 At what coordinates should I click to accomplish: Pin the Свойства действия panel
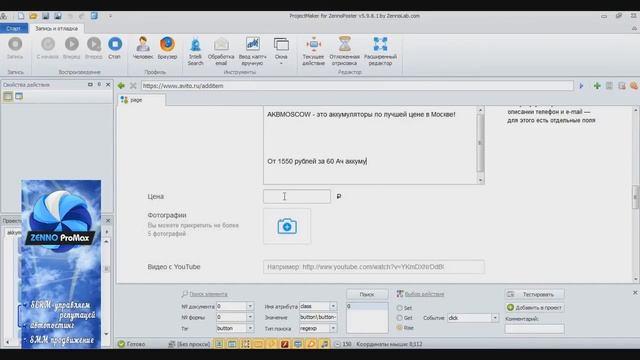tap(99, 84)
